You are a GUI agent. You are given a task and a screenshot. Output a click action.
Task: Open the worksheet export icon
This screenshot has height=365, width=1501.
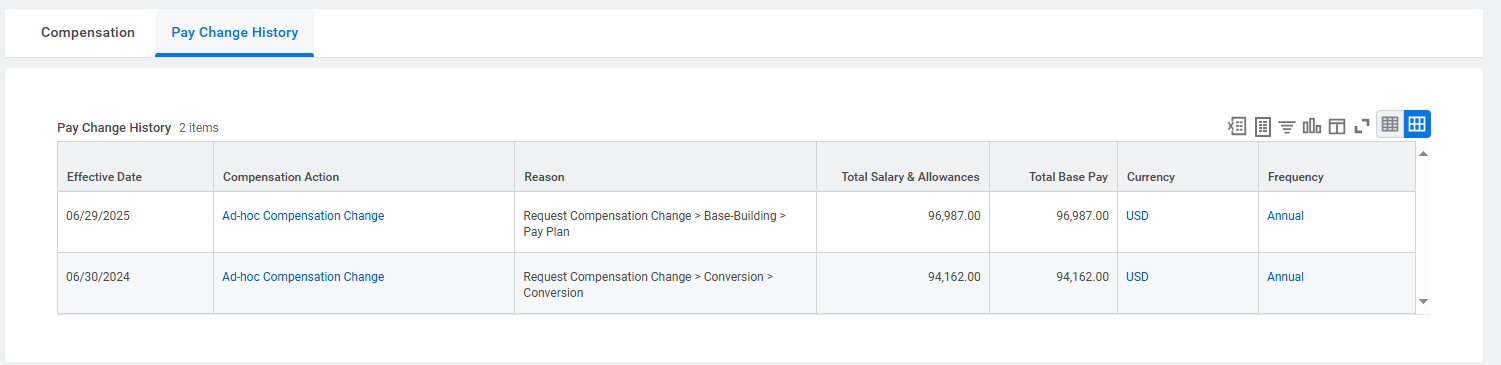point(1262,126)
